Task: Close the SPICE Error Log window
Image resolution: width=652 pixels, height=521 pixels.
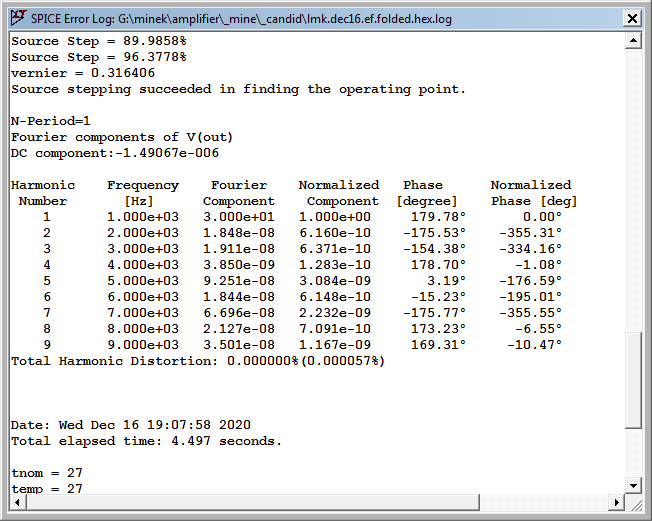Action: (632, 19)
